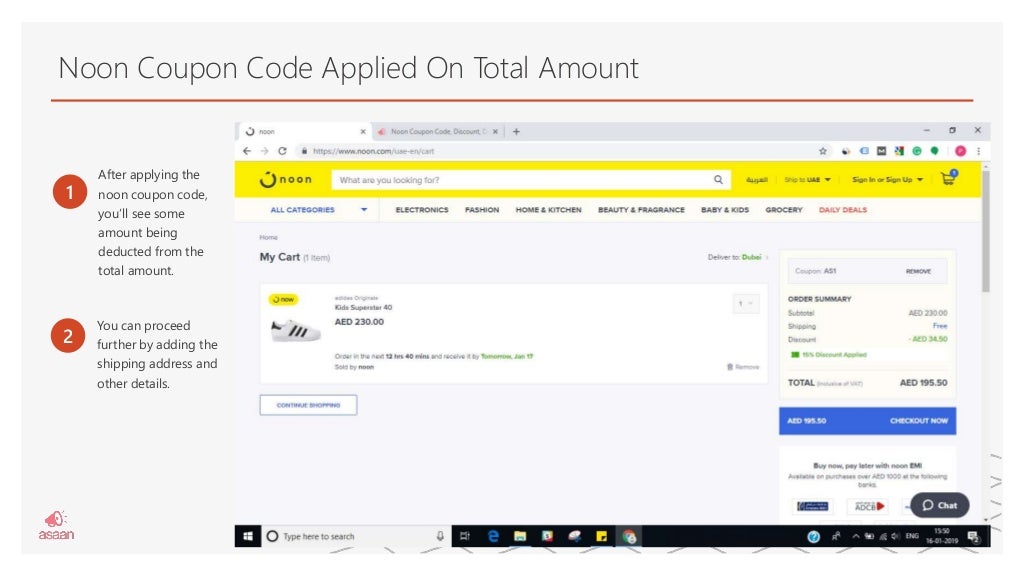Click the Home breadcrumb link
The image size is (1024, 576).
[x=268, y=238]
